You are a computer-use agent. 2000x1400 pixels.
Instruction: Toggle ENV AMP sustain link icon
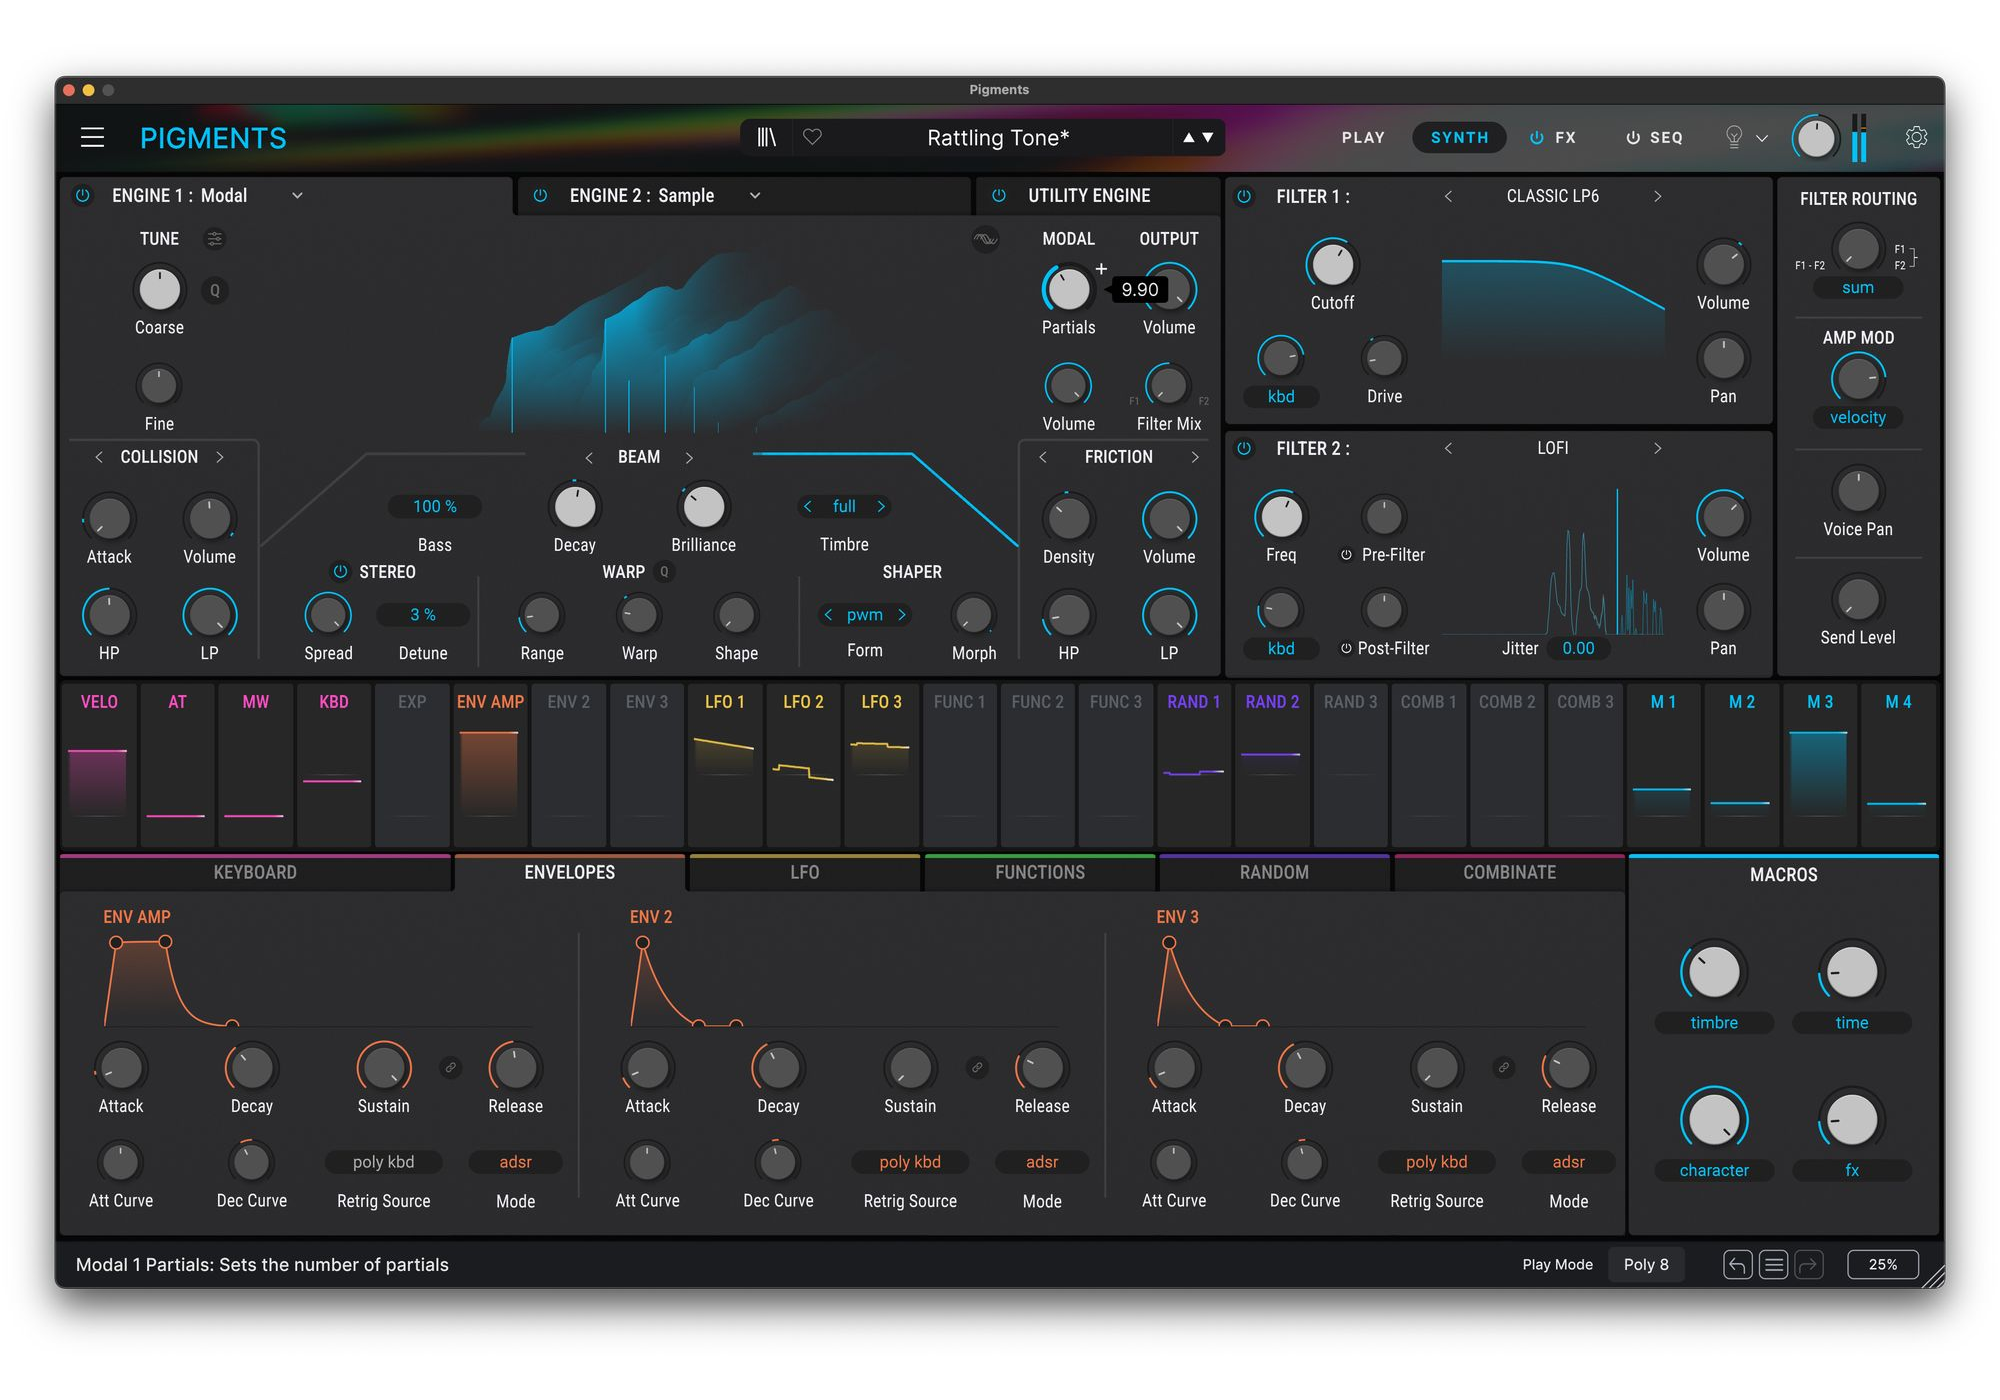451,1067
